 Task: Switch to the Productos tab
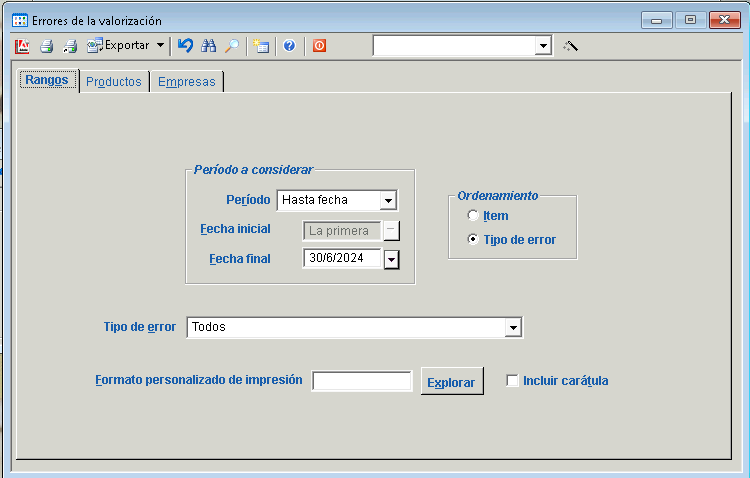(x=113, y=82)
